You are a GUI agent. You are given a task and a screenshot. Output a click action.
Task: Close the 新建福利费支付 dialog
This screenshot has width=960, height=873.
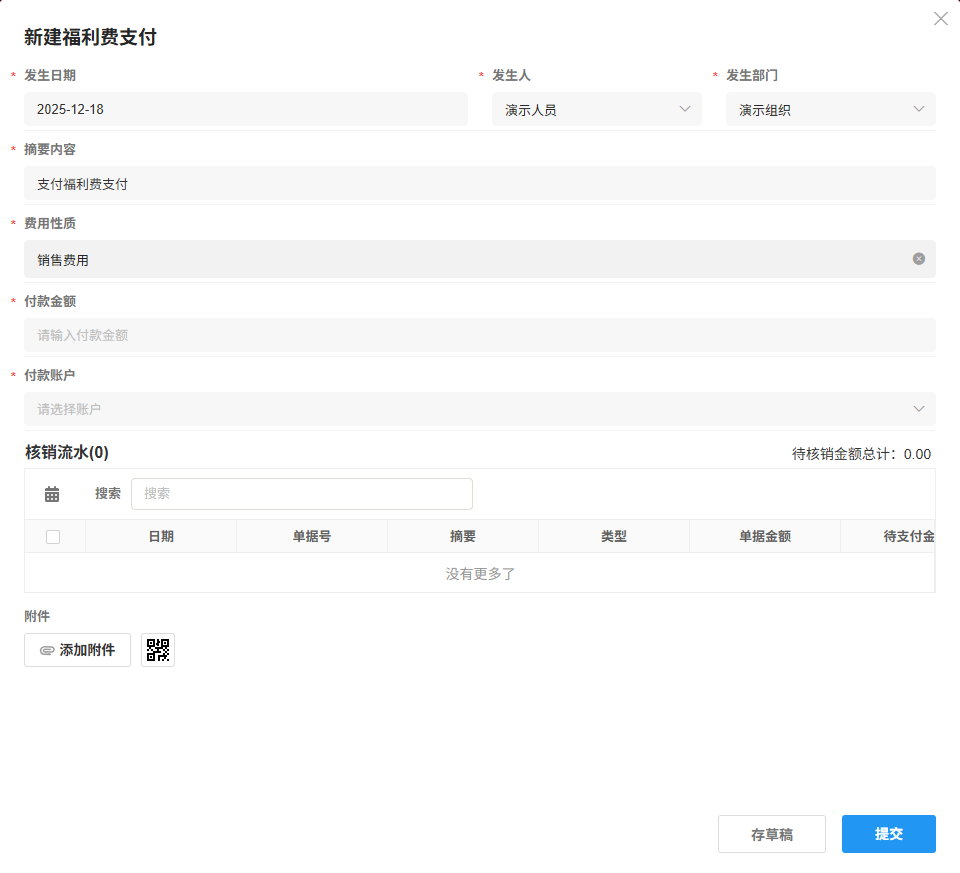tap(940, 18)
